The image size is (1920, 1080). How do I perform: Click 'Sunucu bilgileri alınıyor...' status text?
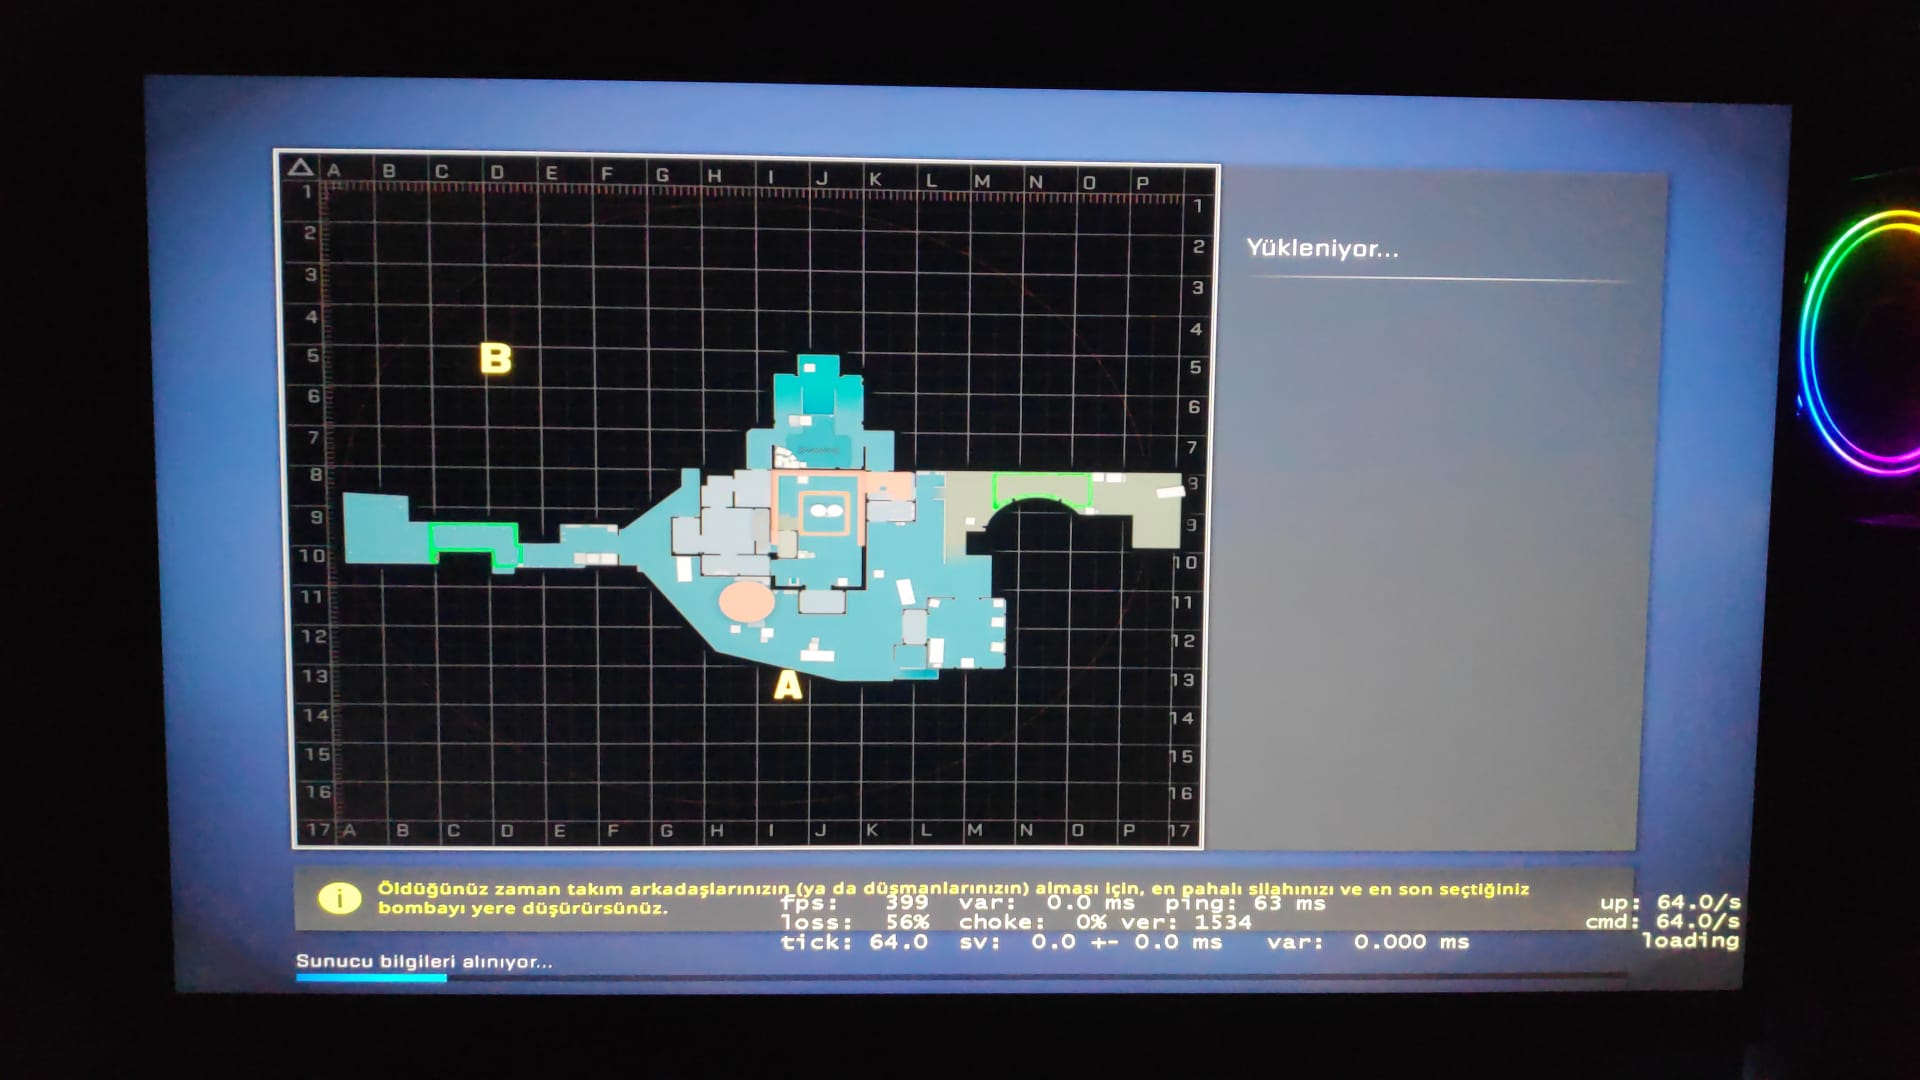point(424,962)
